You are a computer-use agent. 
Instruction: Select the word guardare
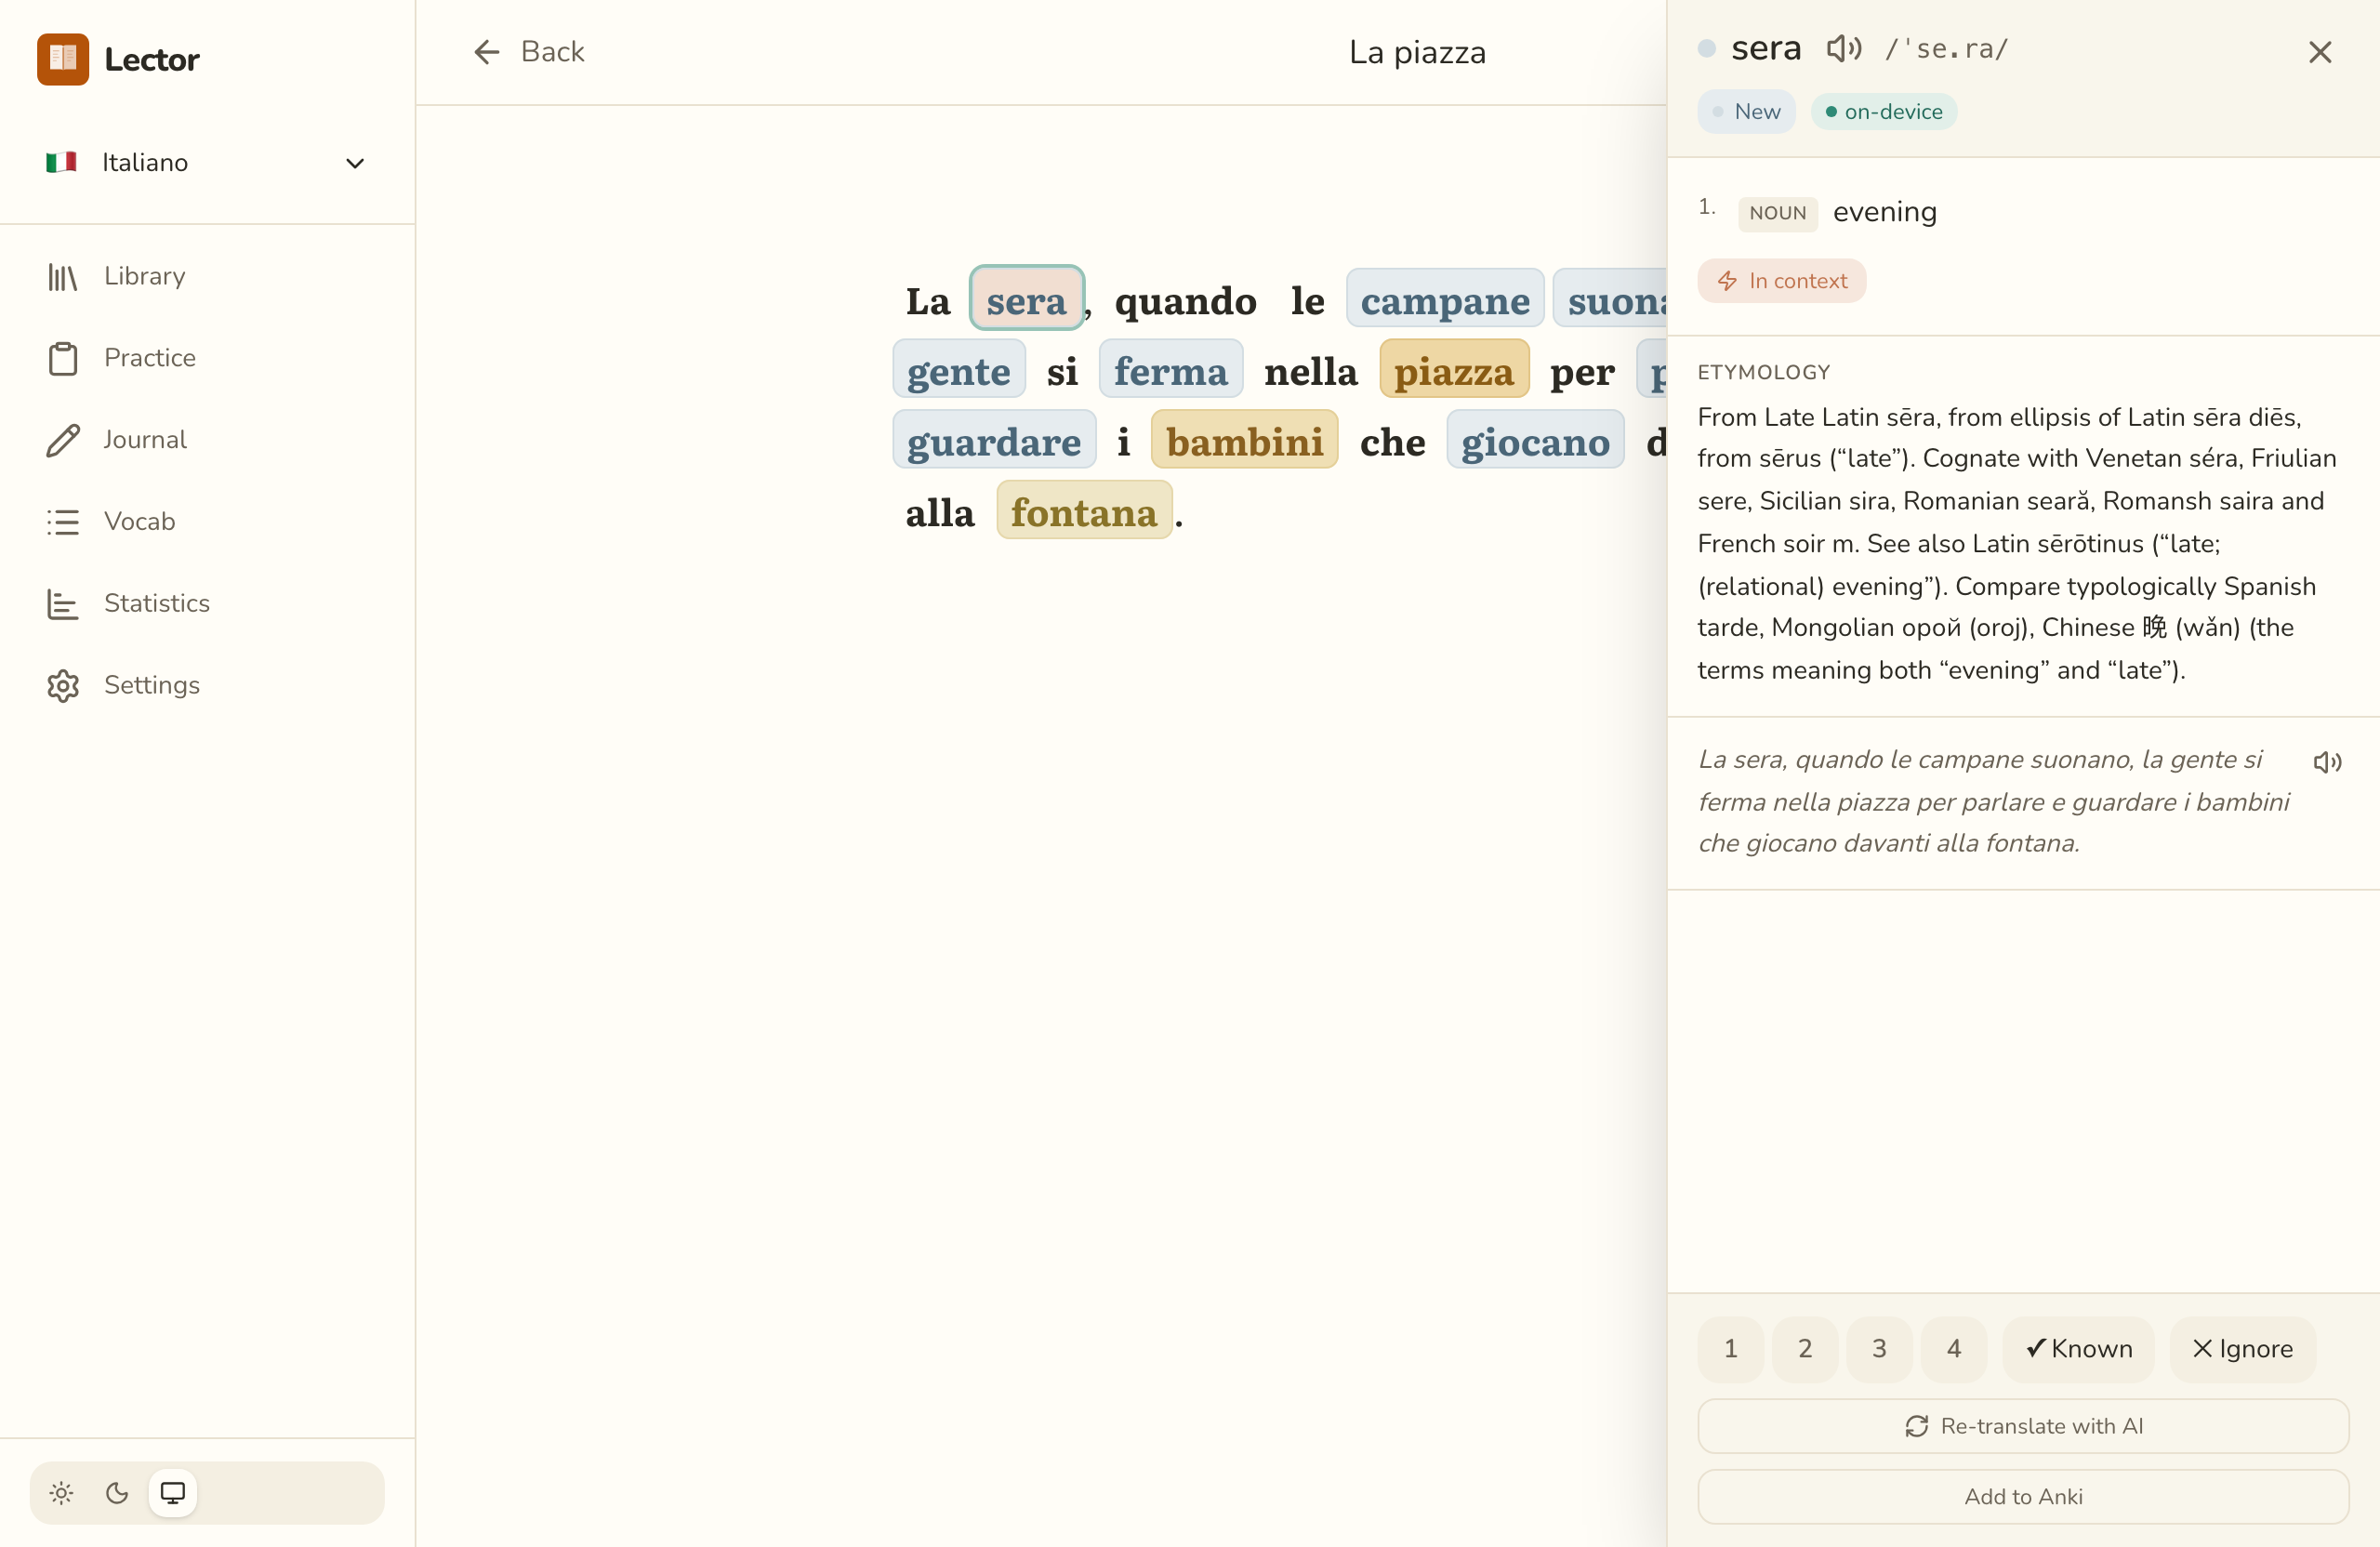[994, 441]
